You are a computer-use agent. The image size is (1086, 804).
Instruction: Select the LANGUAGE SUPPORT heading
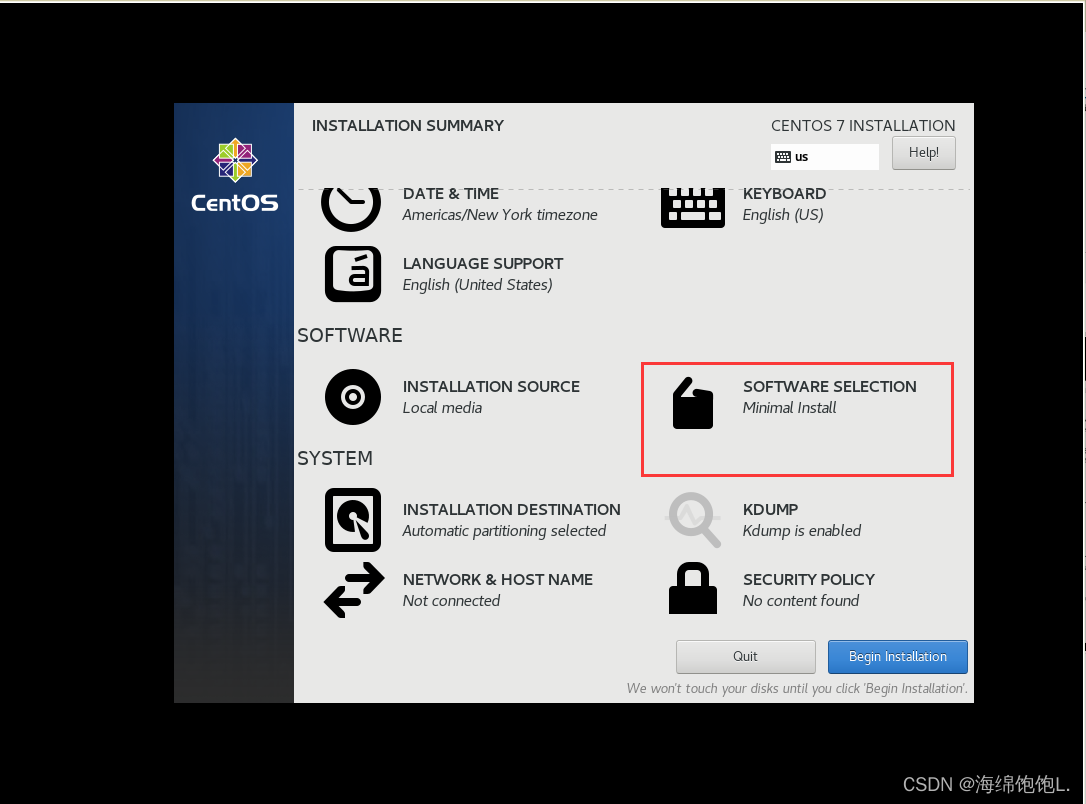[483, 264]
